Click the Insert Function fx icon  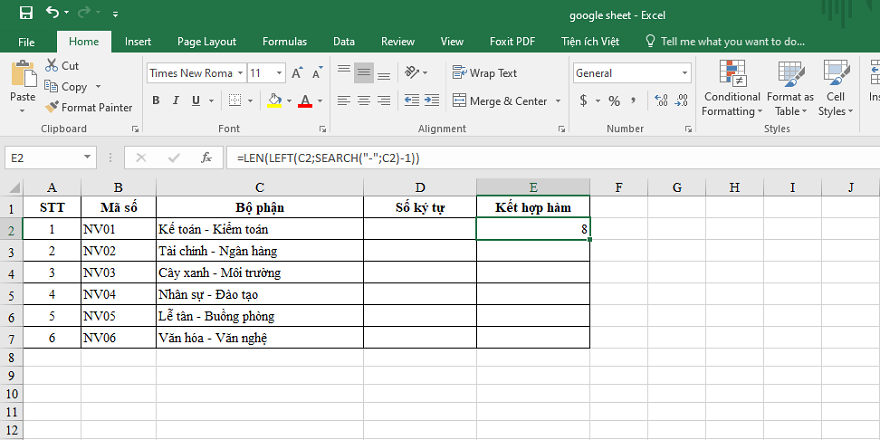click(205, 158)
